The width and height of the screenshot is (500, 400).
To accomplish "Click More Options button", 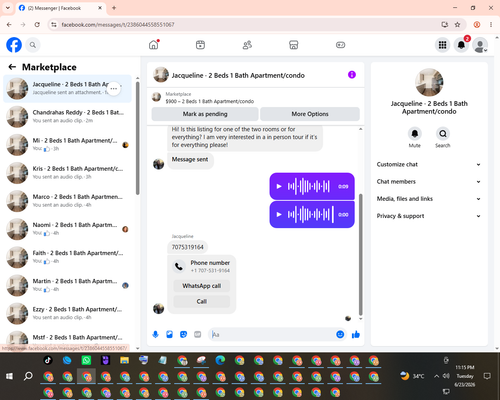I will click(x=310, y=114).
